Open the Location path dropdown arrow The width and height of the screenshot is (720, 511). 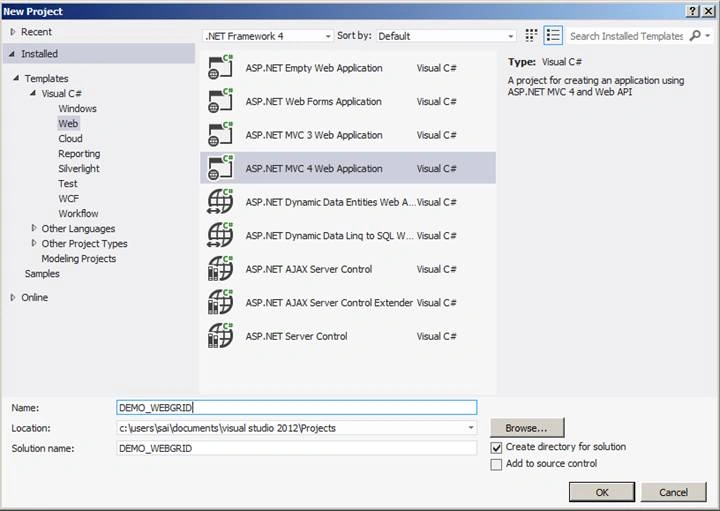[x=471, y=428]
